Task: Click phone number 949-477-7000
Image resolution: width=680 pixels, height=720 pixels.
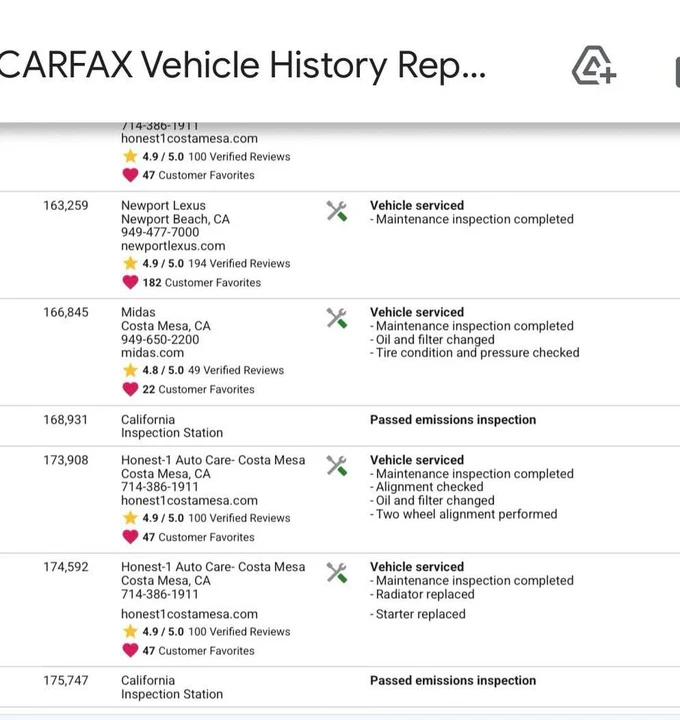Action: point(160,232)
